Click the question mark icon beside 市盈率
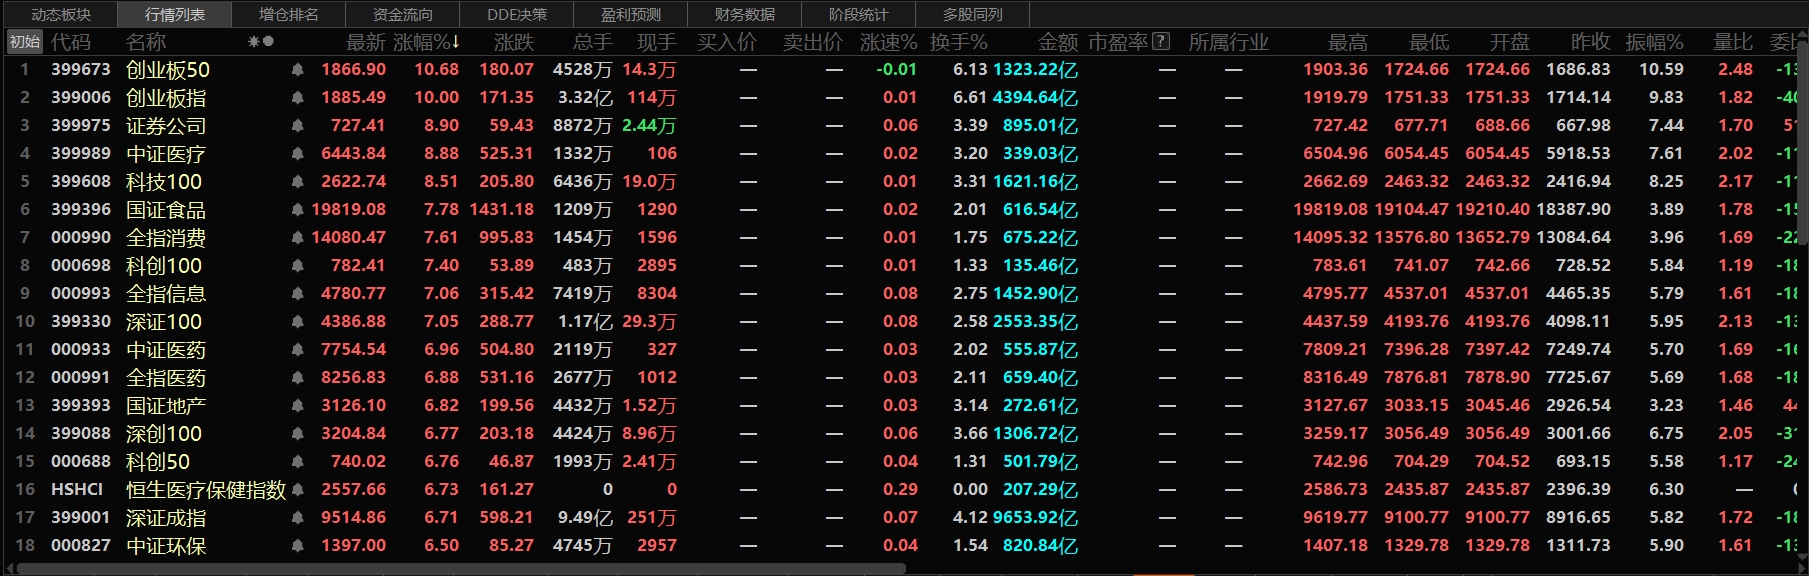This screenshot has height=576, width=1809. (1161, 41)
